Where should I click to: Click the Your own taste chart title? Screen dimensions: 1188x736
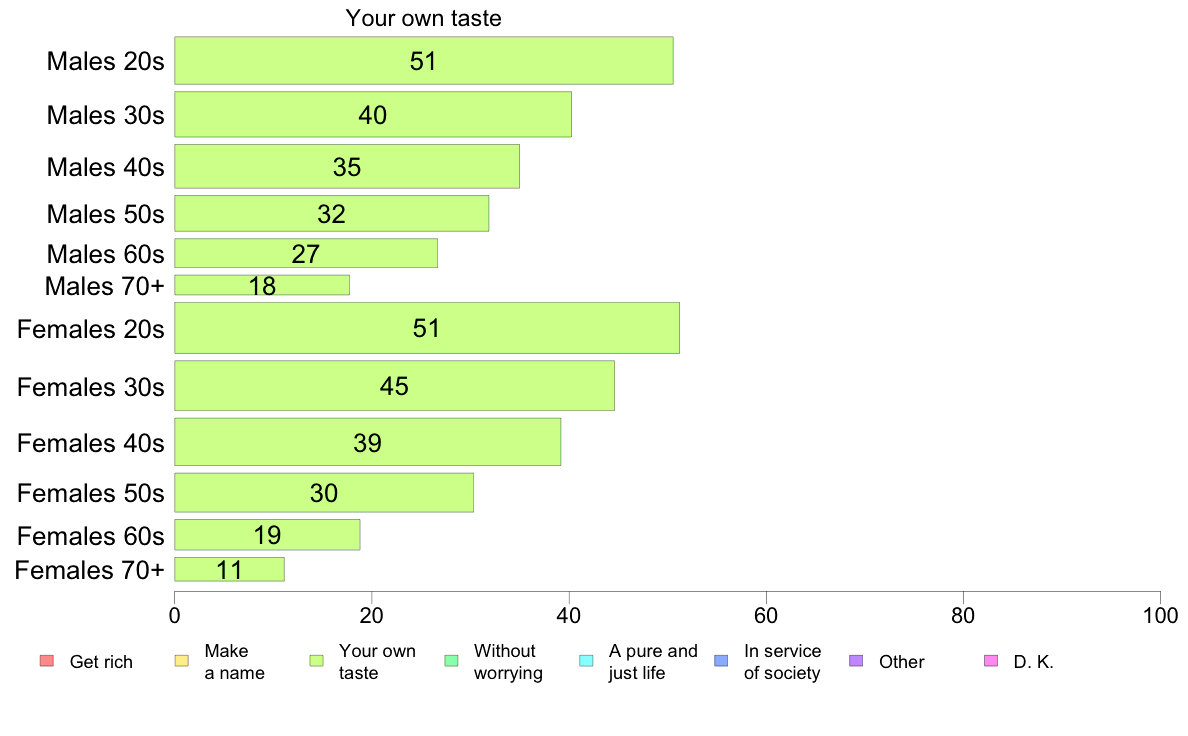pos(424,18)
